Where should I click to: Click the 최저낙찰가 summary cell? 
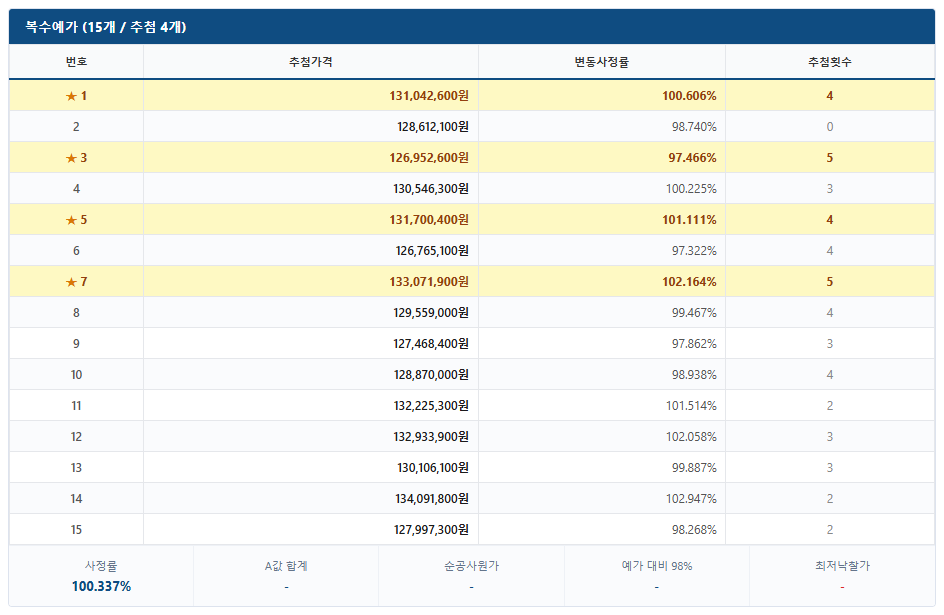tap(842, 576)
